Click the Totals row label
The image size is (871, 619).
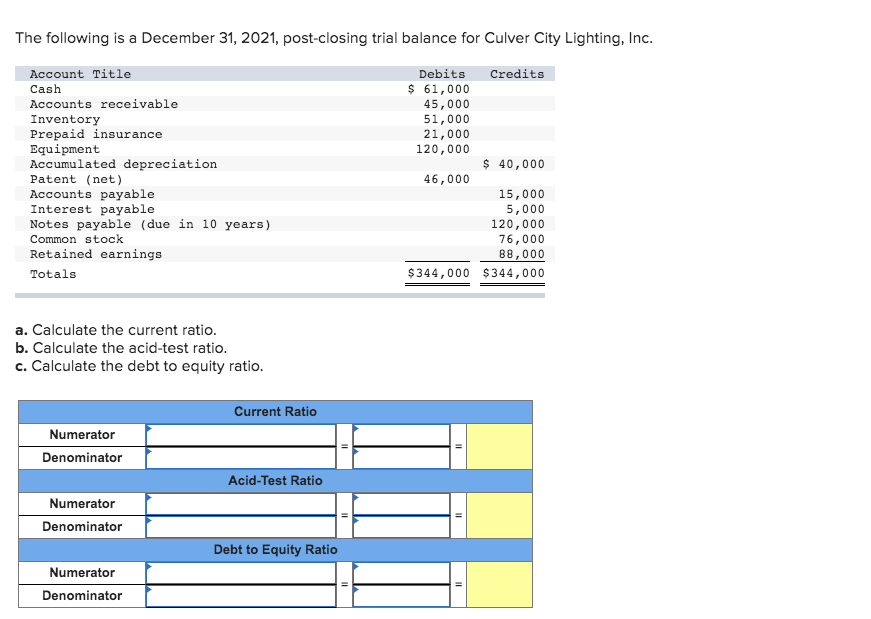coord(53,274)
